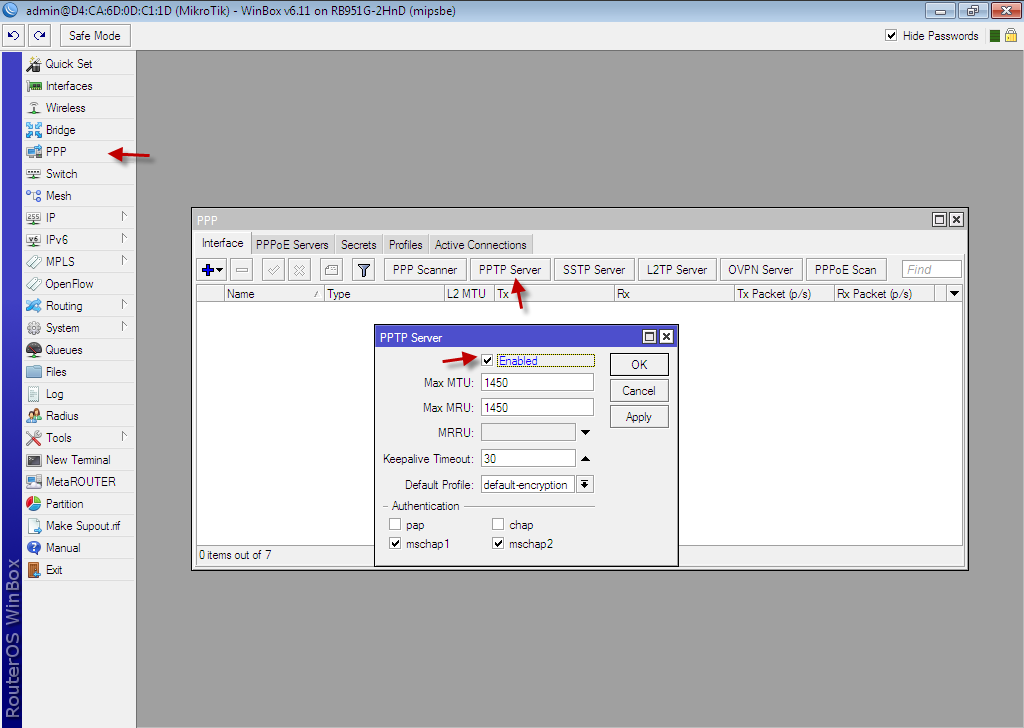Switch to the PPPoE Servers tab

[293, 245]
